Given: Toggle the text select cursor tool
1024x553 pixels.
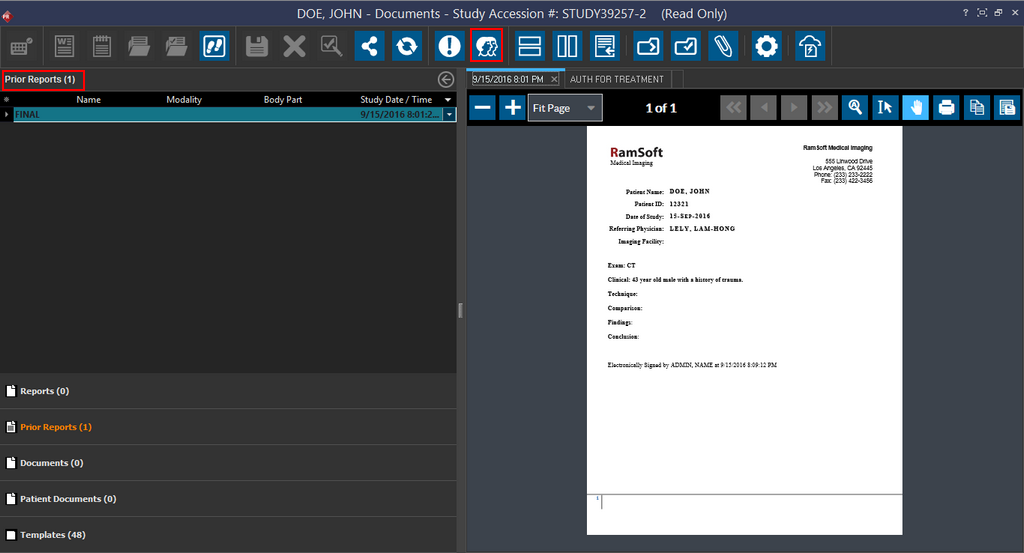Looking at the screenshot, I should point(884,108).
